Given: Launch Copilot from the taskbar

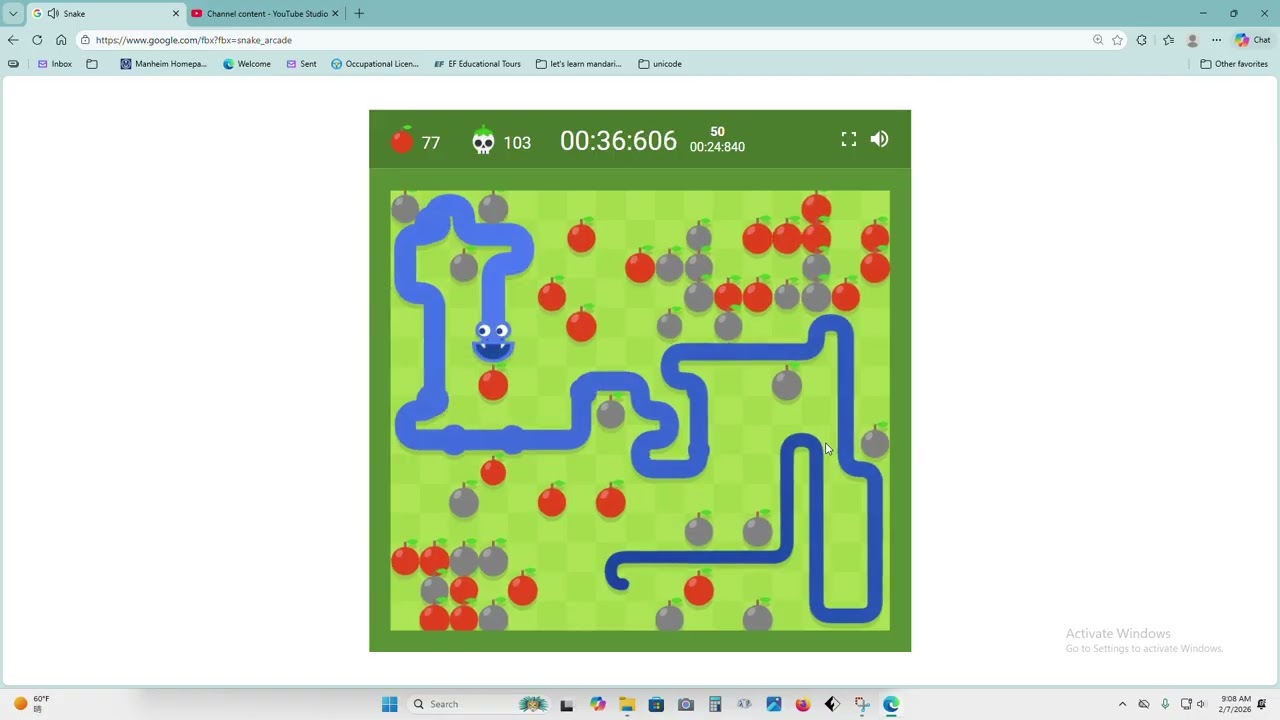Looking at the screenshot, I should tap(598, 704).
